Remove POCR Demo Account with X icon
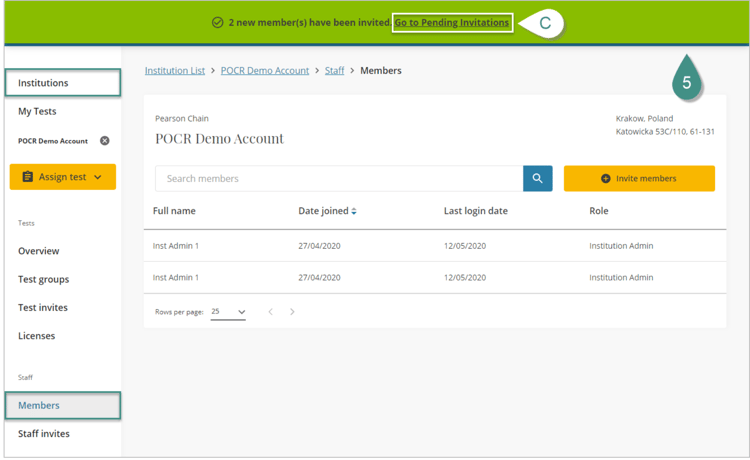Screen dimensions: 750x460 coord(104,141)
